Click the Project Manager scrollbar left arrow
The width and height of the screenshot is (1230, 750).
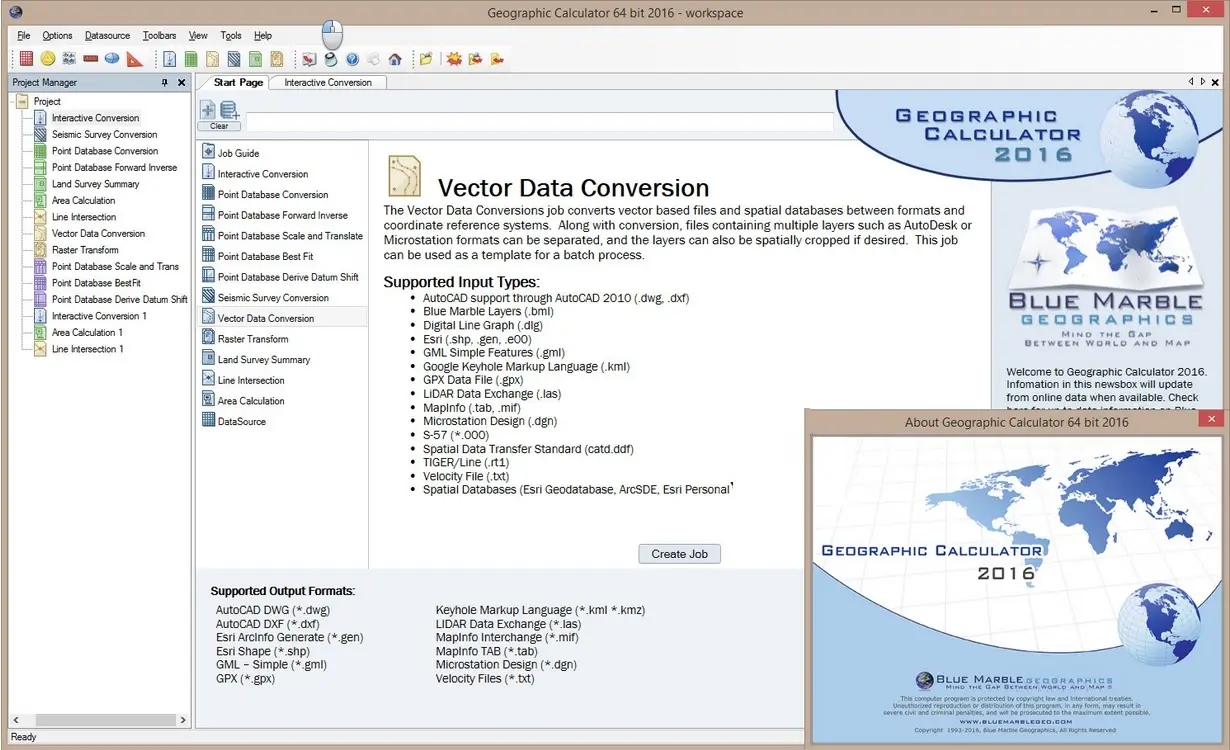coord(15,720)
